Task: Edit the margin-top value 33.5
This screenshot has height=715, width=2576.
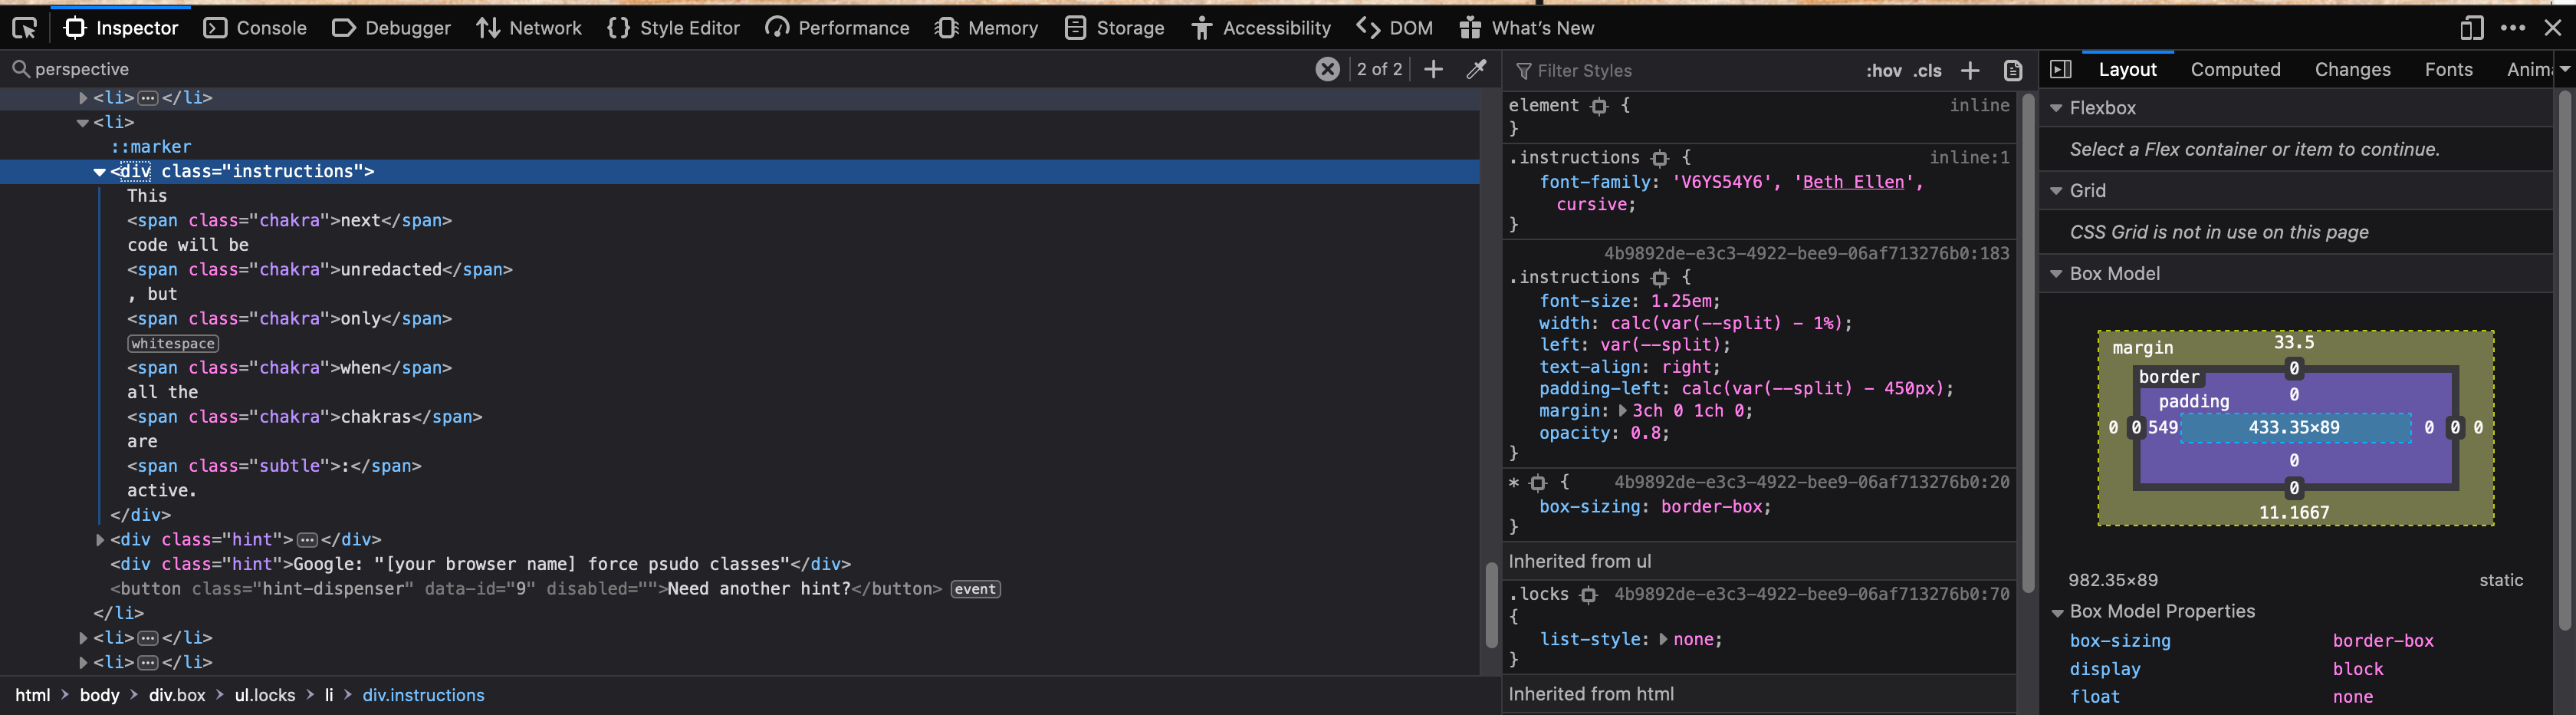Action: (x=2293, y=342)
